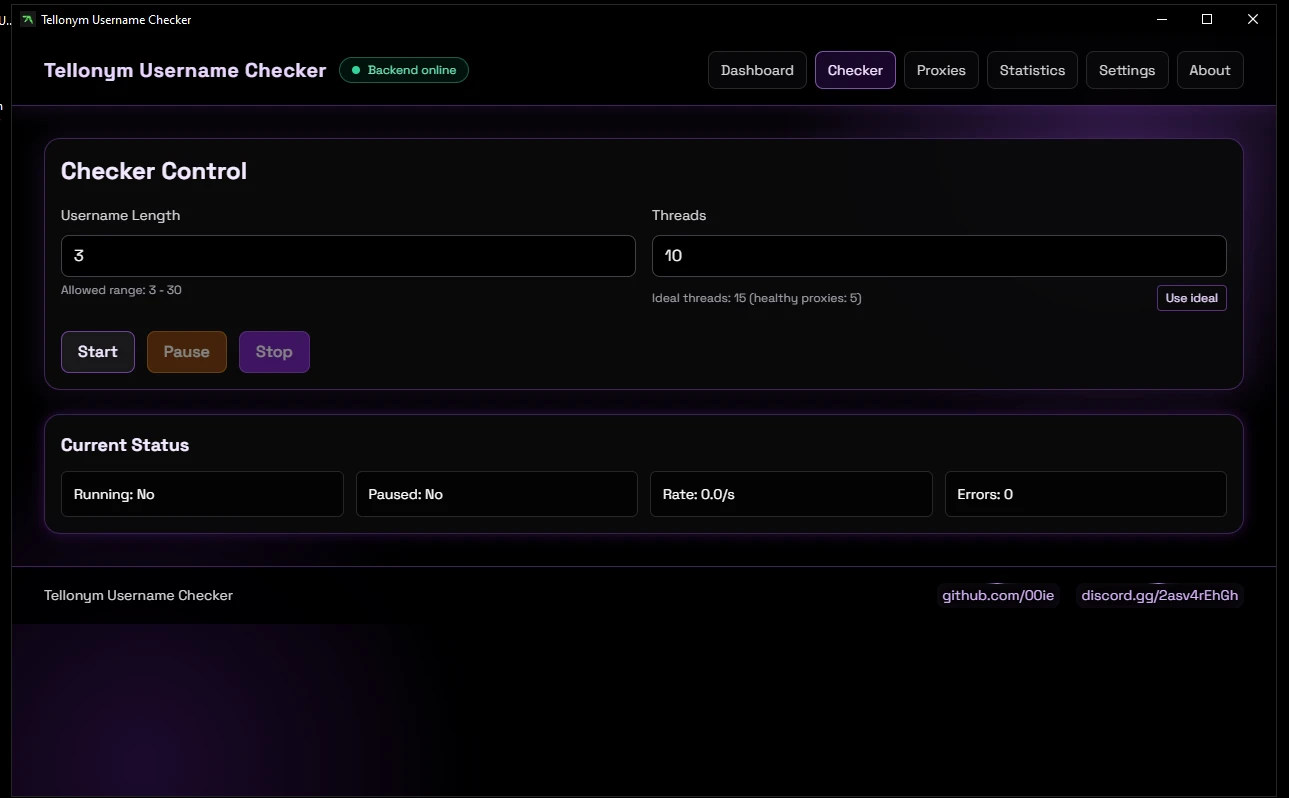This screenshot has width=1289, height=798.
Task: Go to the Proxies tab
Action: coord(941,70)
